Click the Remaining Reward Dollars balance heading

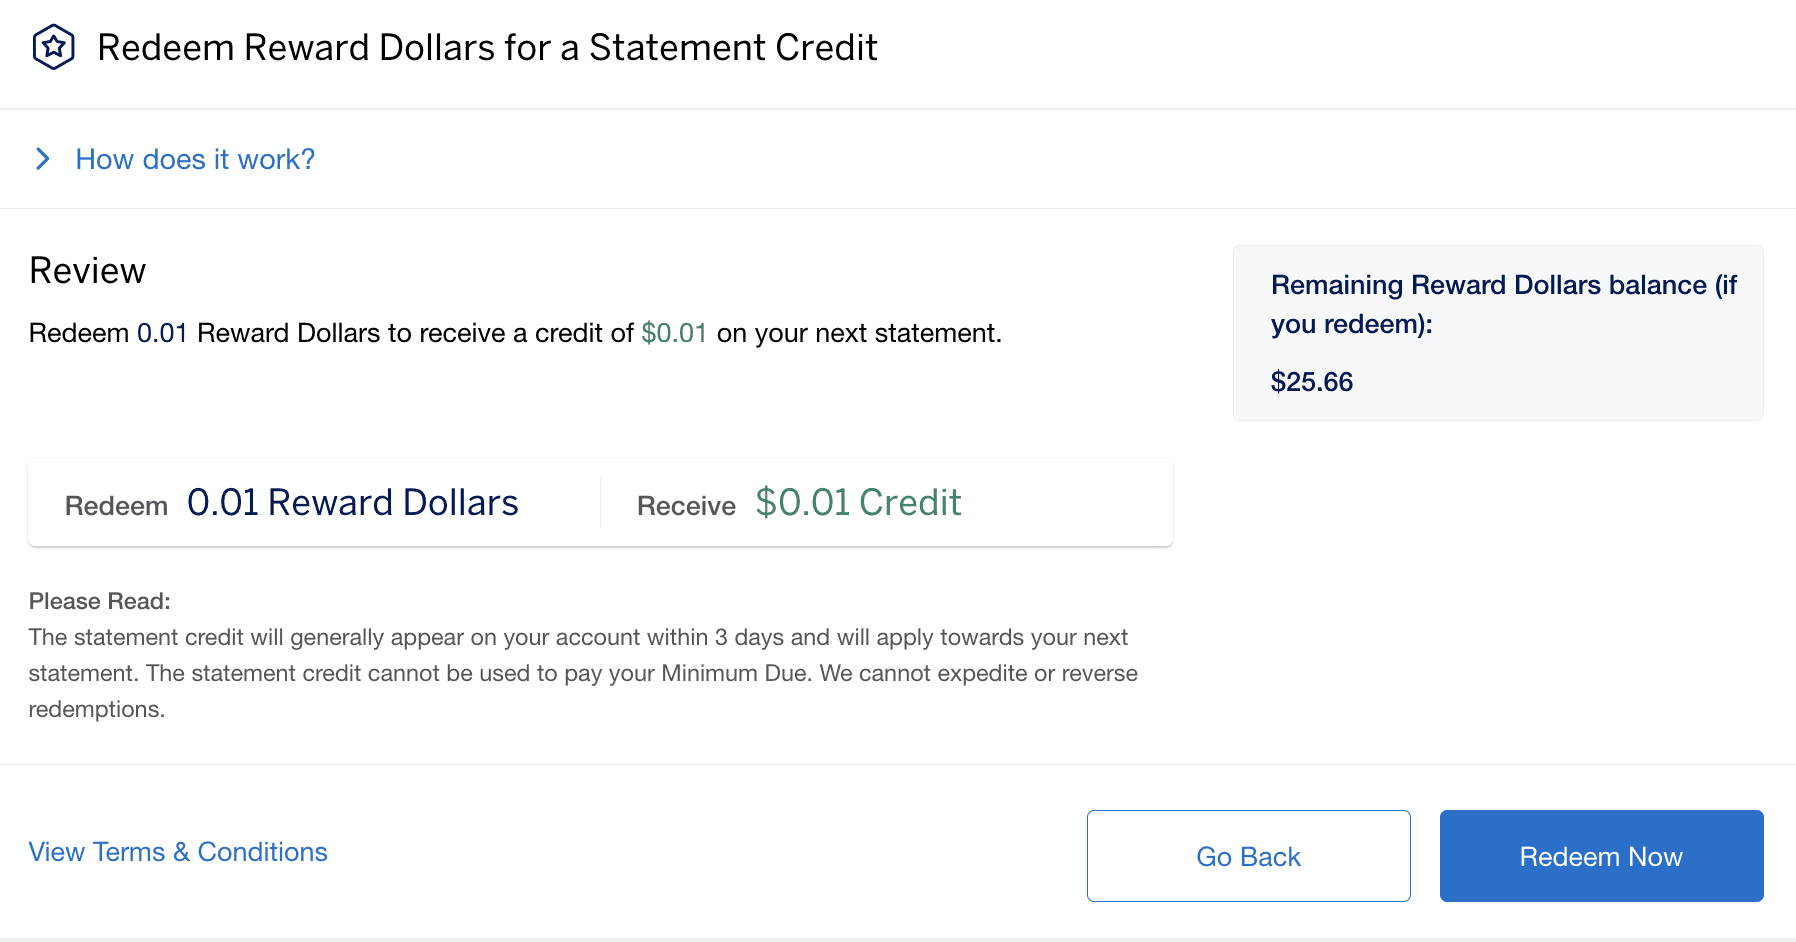[1504, 304]
